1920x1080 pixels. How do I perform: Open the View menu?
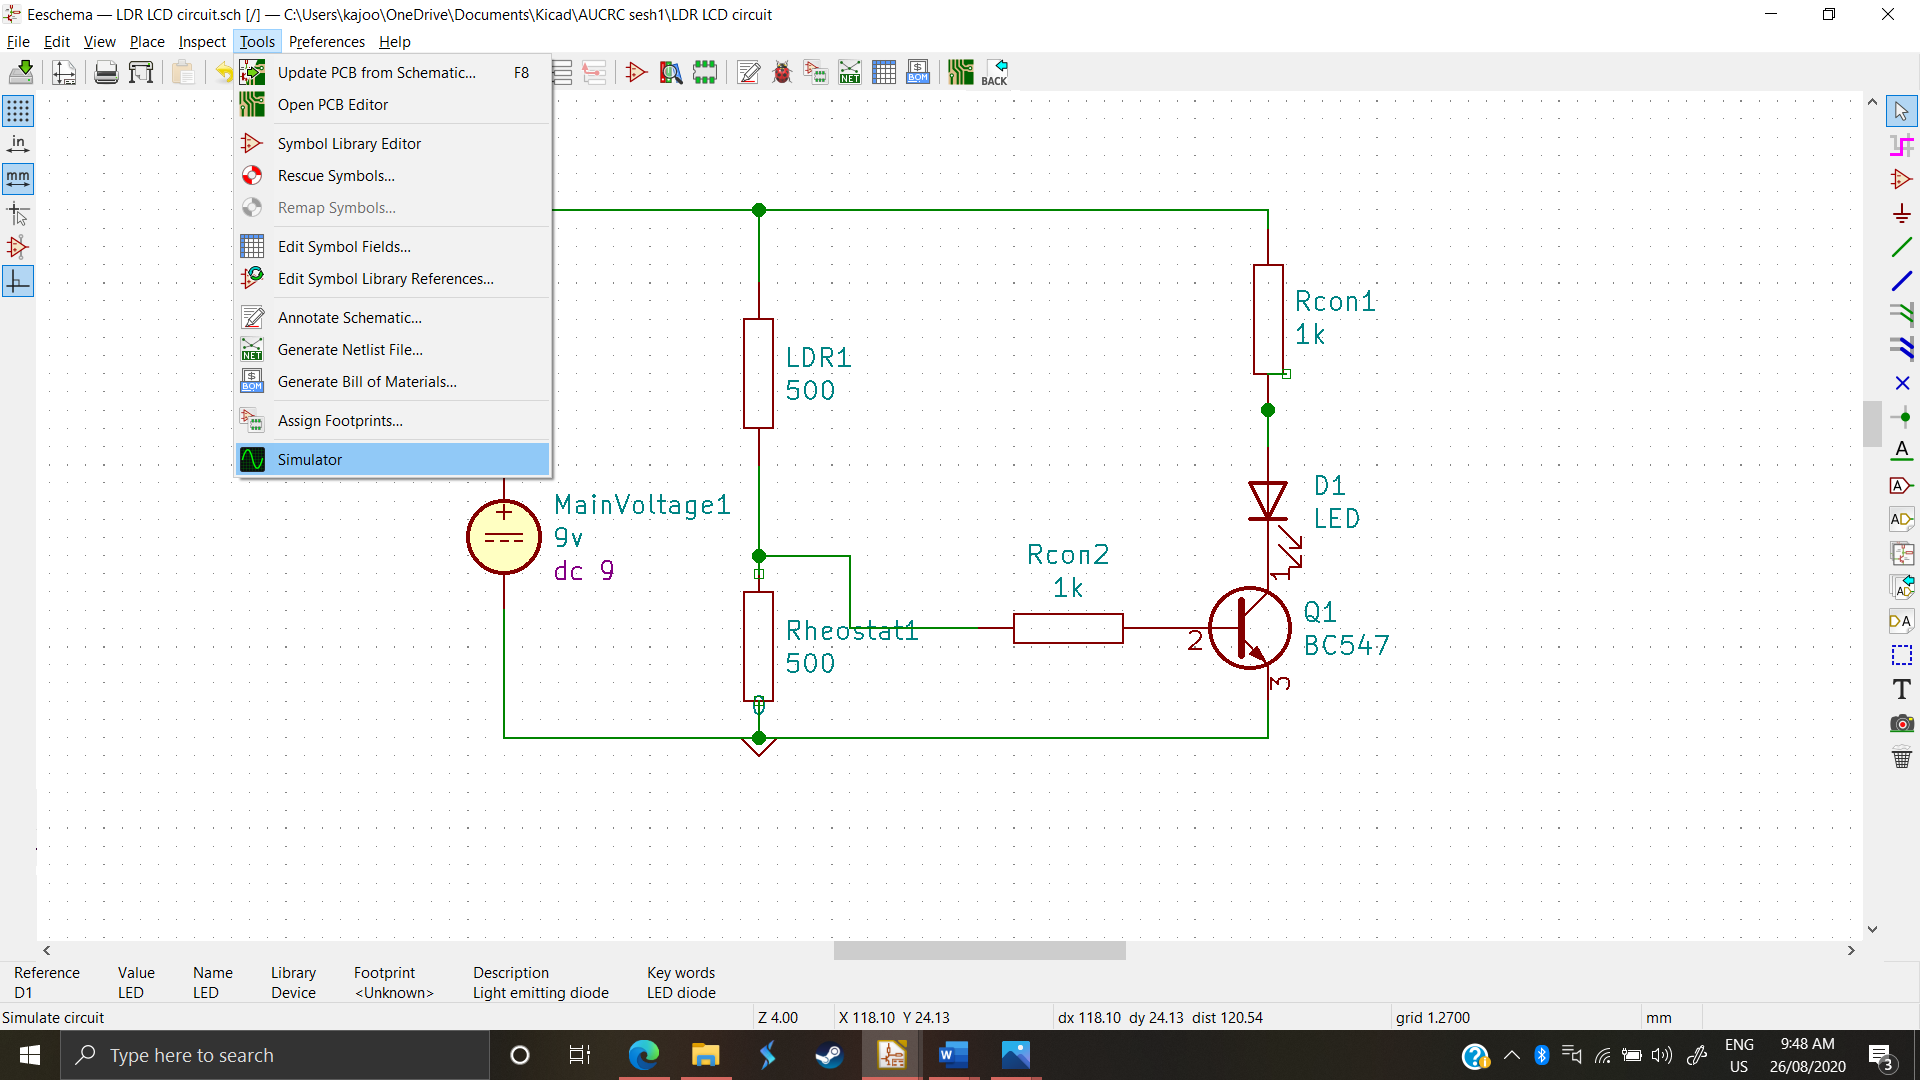[99, 42]
